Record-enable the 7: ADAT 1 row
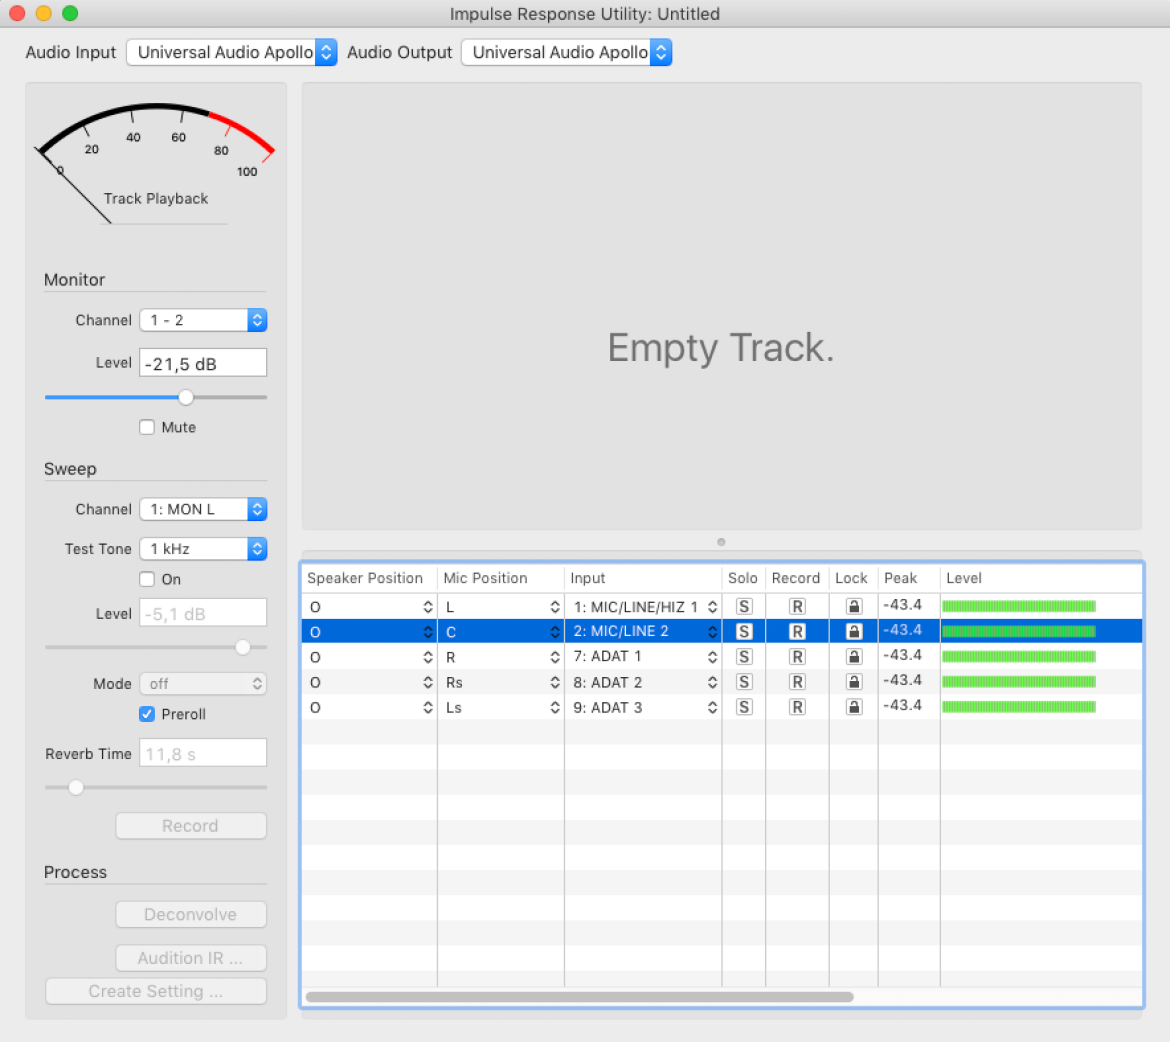 tap(797, 657)
